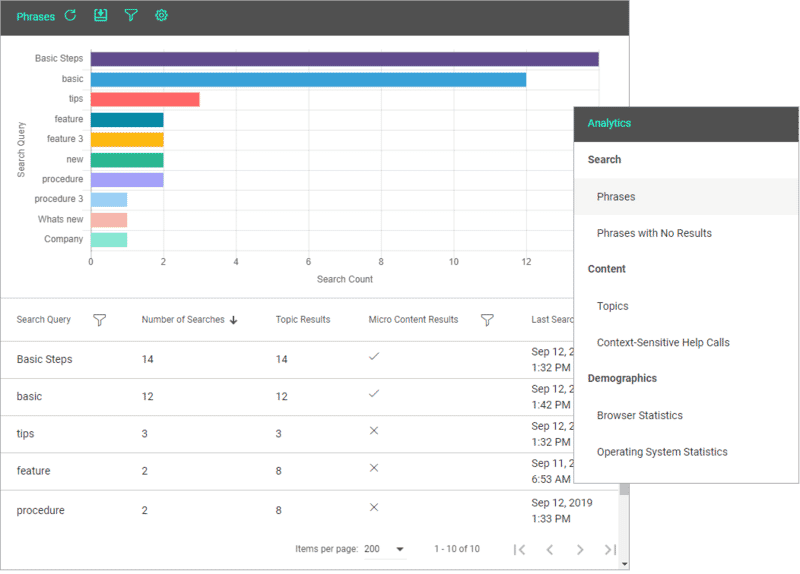
Task: Click the red tips bar in chart
Action: [145, 99]
